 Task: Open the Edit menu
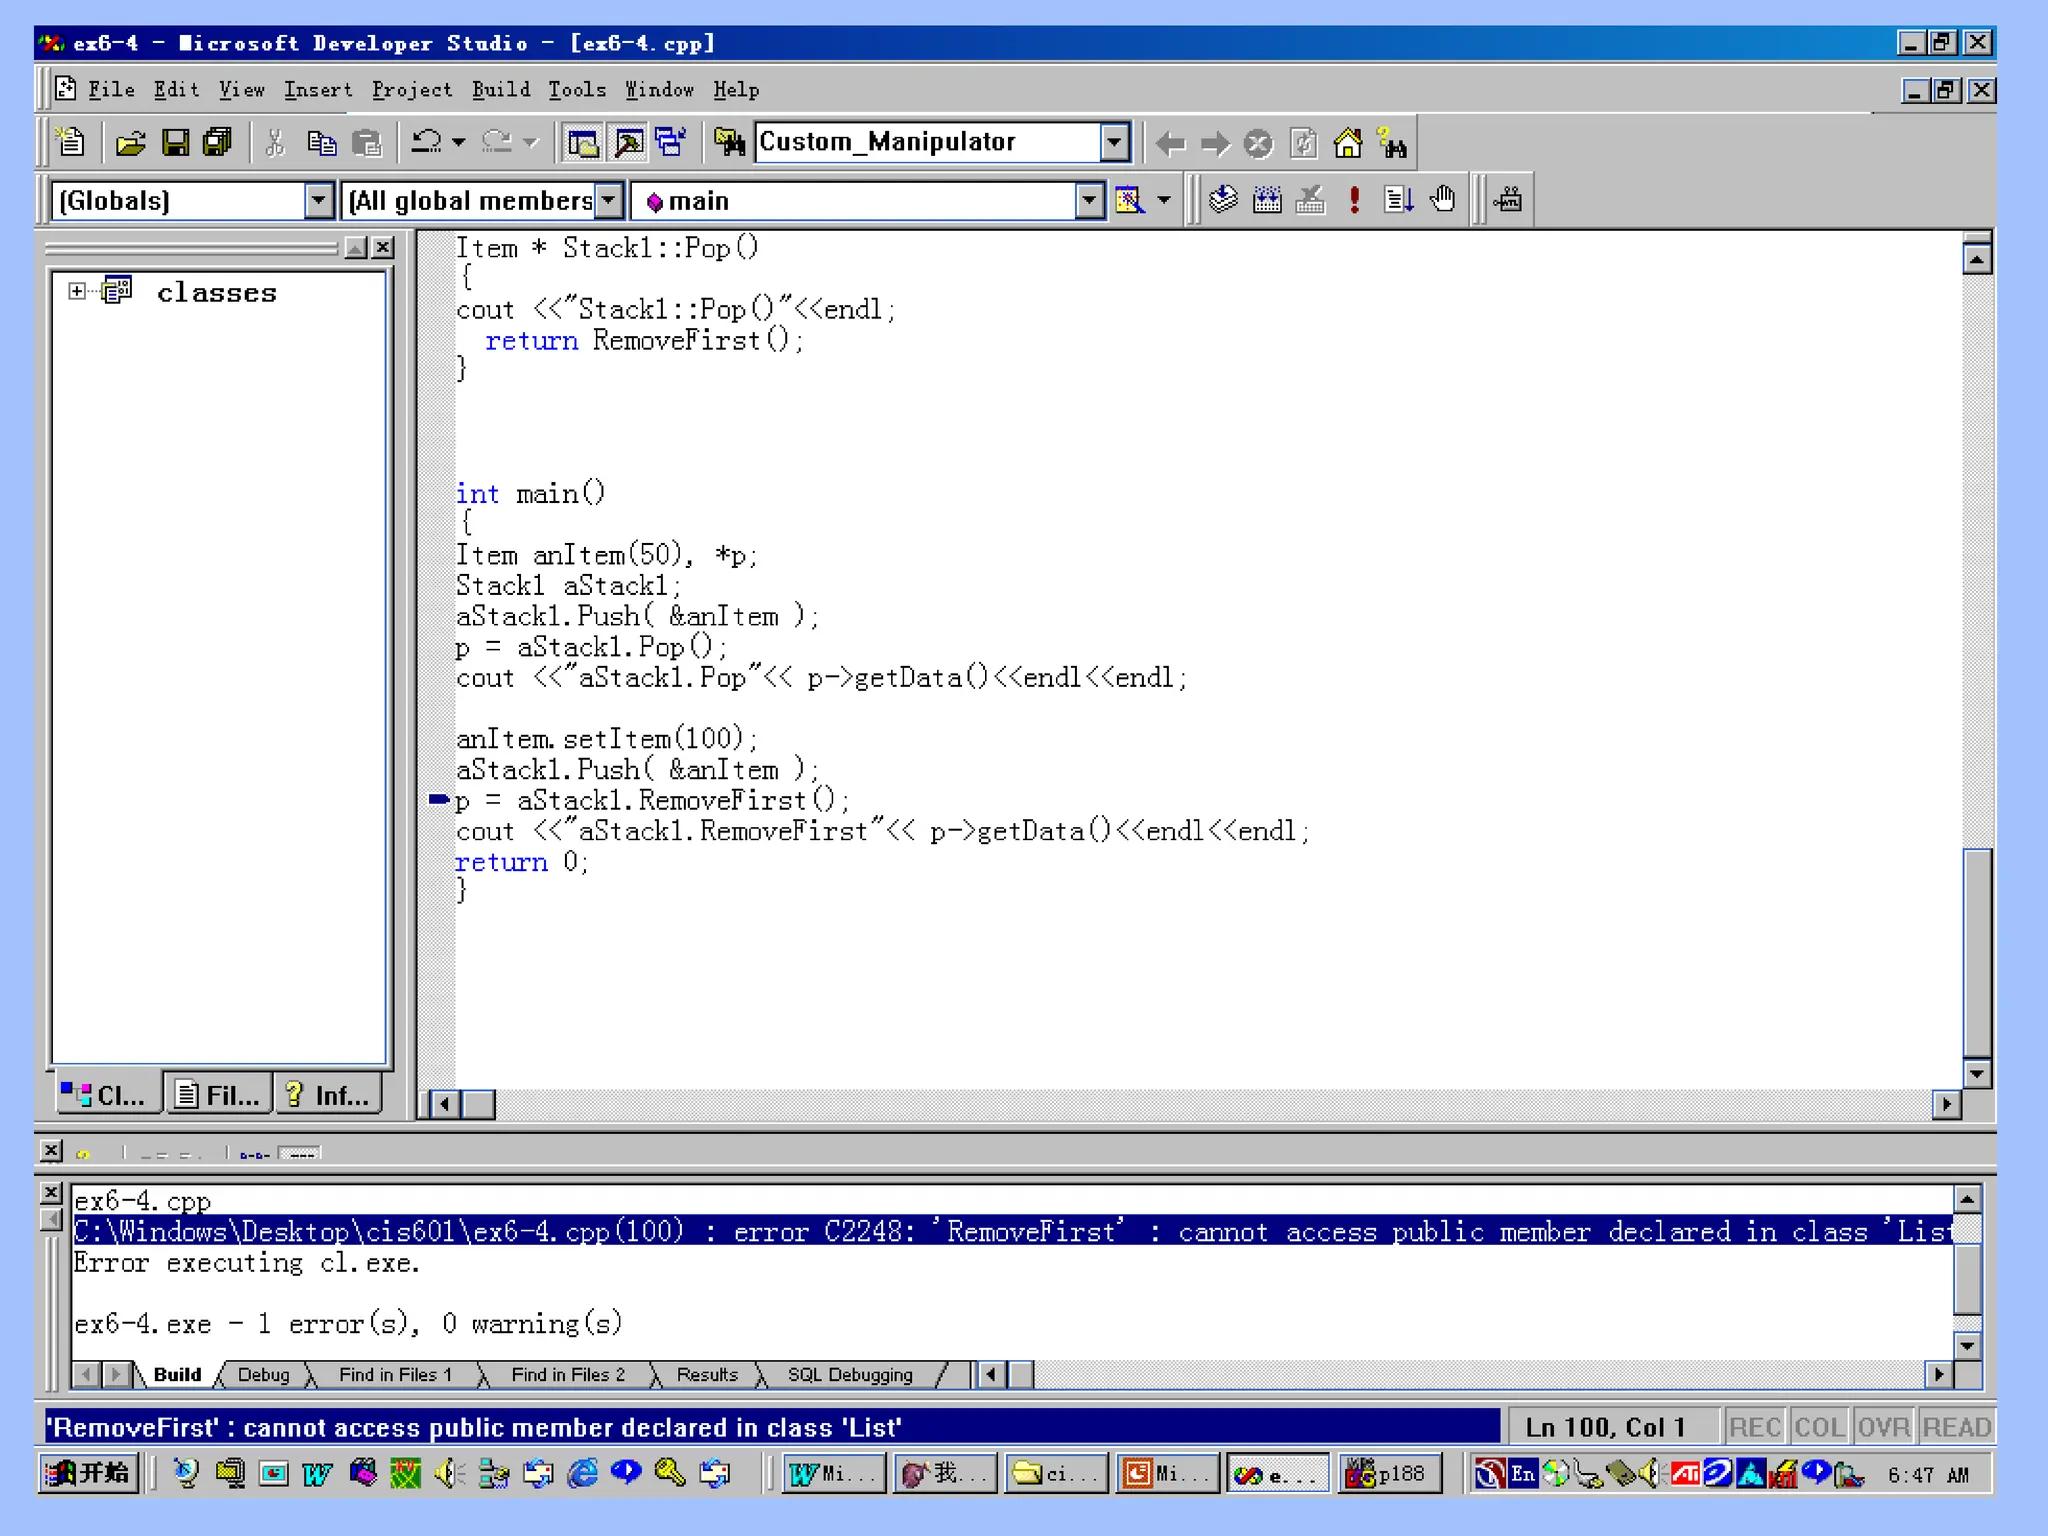coord(176,90)
